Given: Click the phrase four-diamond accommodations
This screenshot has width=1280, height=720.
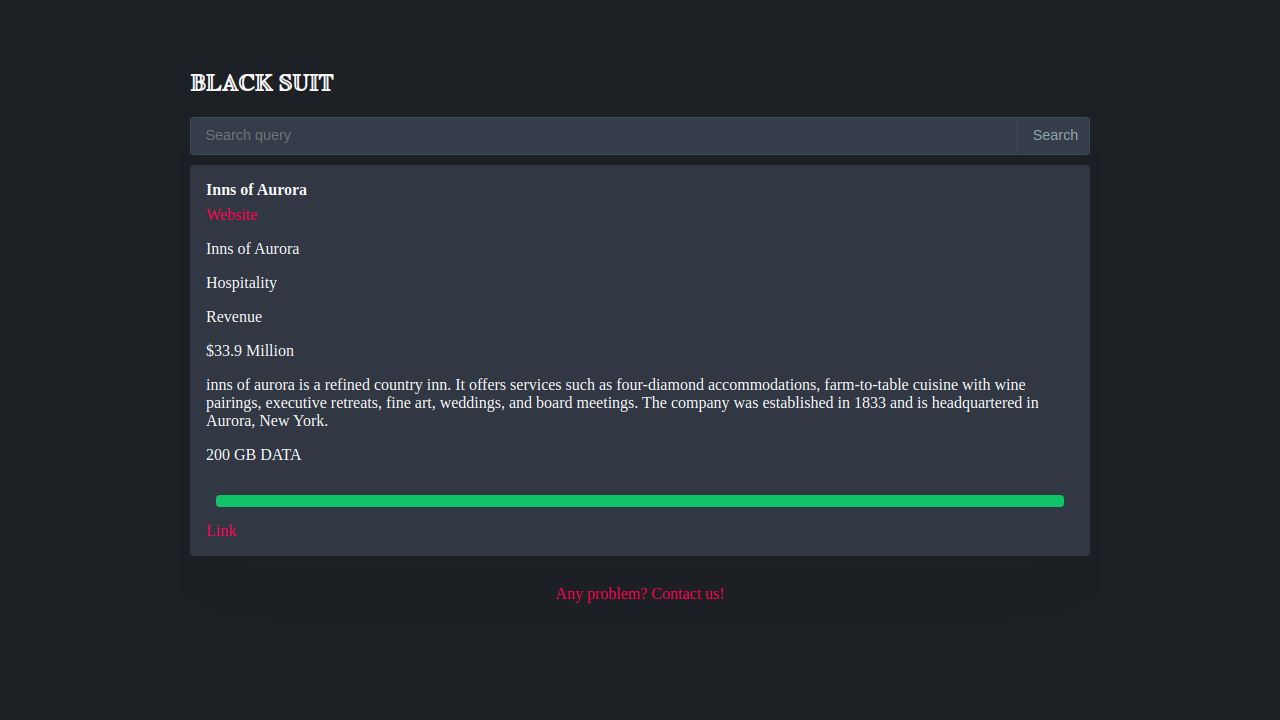Looking at the screenshot, I should click(715, 385).
